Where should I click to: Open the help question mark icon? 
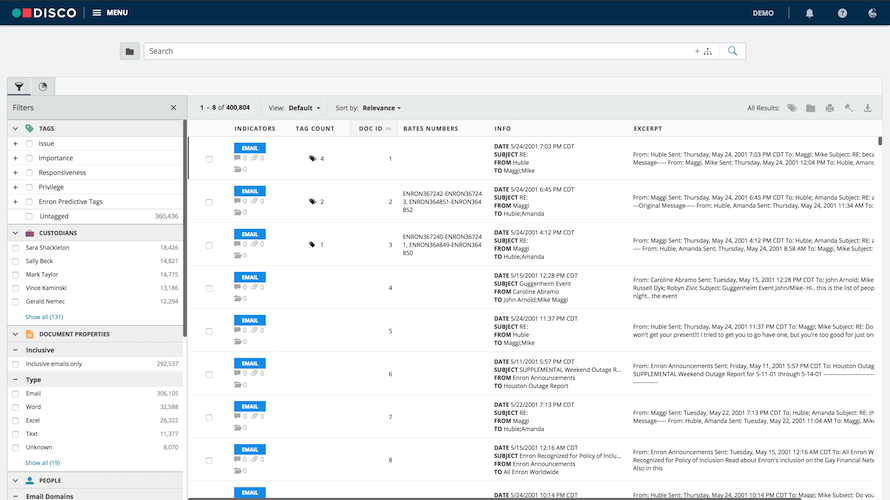point(842,13)
